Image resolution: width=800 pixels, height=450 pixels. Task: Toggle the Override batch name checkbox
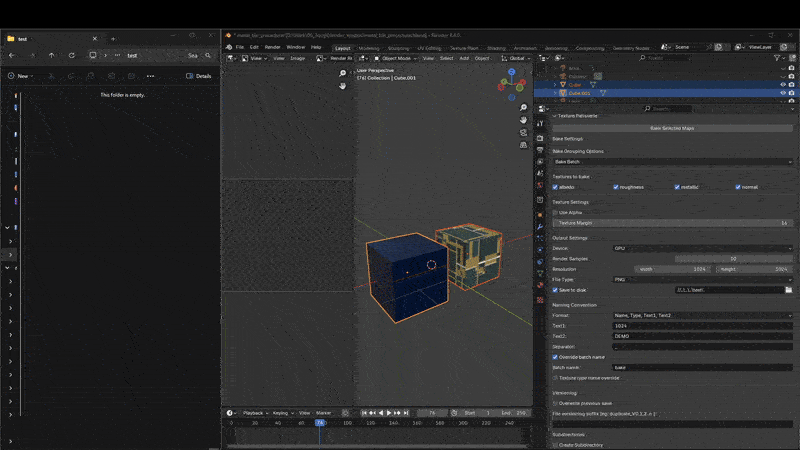(x=555, y=357)
